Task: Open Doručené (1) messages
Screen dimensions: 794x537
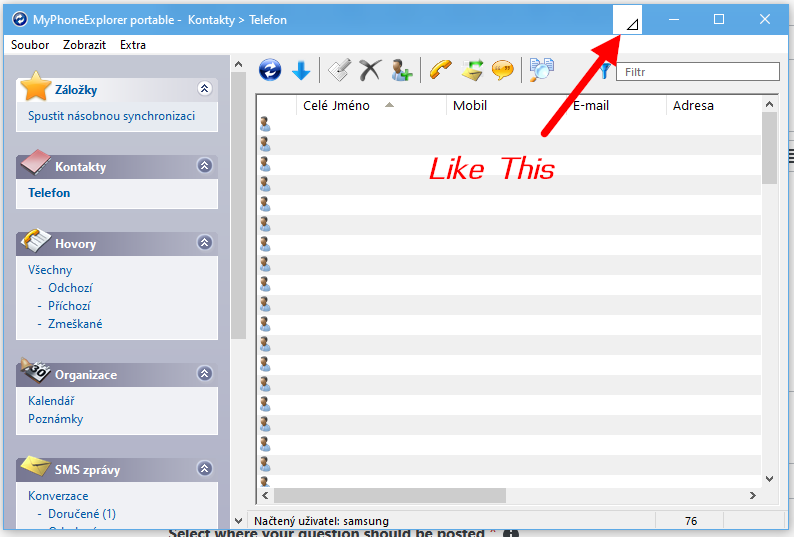Action: (82, 514)
